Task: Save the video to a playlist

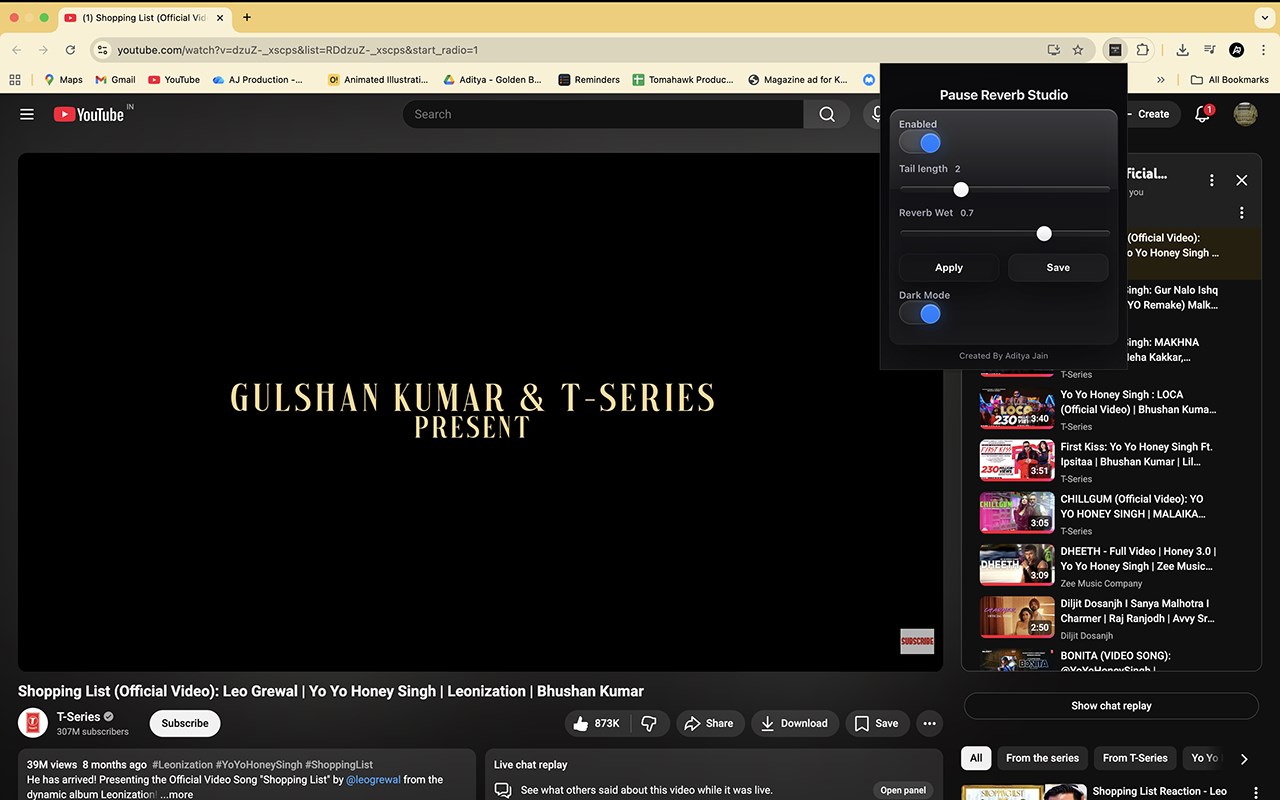Action: click(877, 723)
